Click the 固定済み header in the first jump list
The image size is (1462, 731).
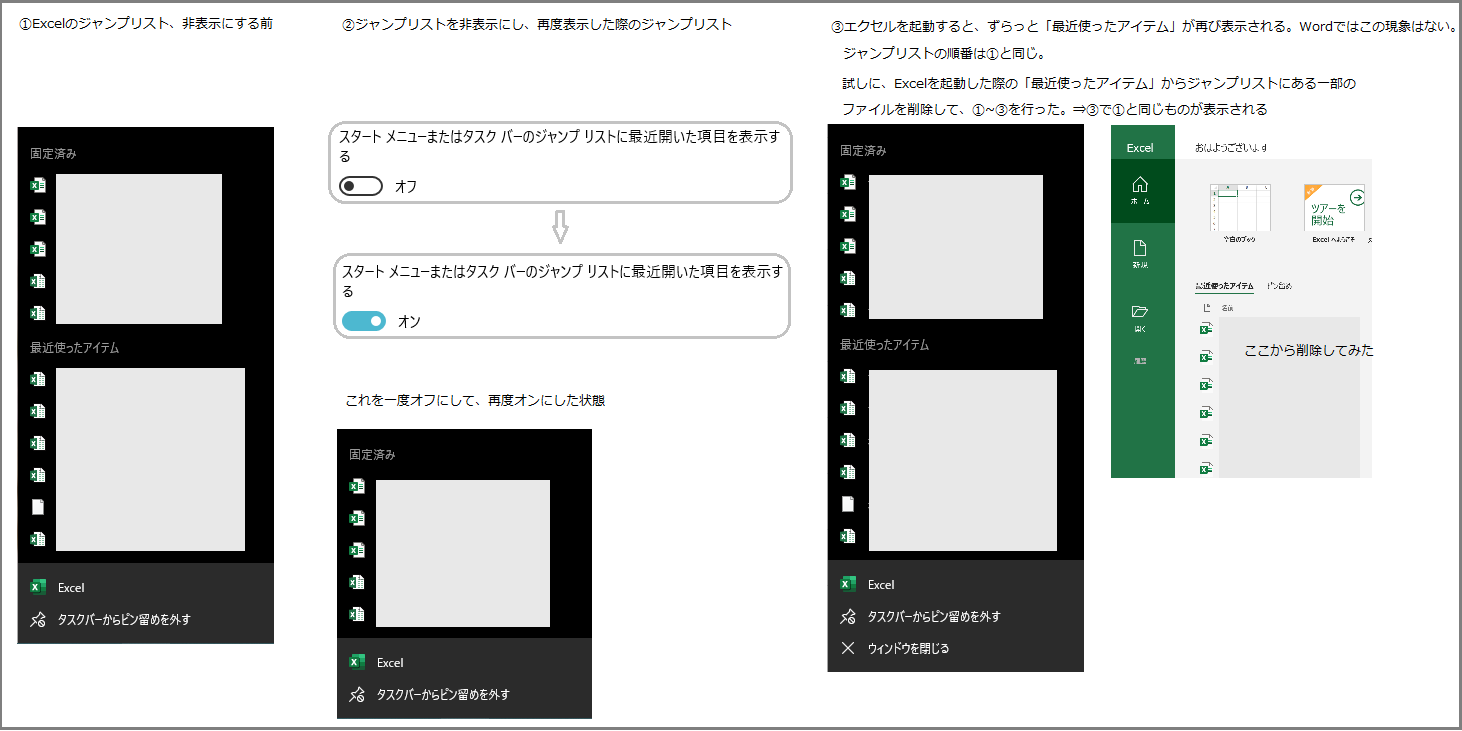pyautogui.click(x=53, y=154)
